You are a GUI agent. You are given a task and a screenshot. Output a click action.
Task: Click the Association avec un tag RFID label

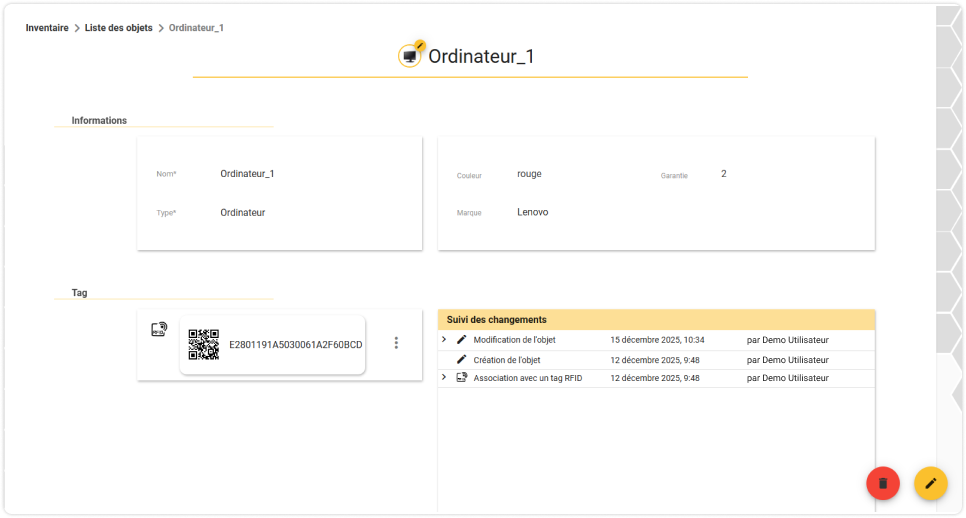(527, 378)
